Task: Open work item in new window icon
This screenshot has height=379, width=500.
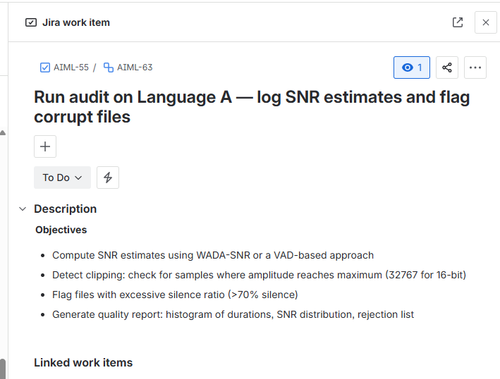Action: [x=458, y=22]
